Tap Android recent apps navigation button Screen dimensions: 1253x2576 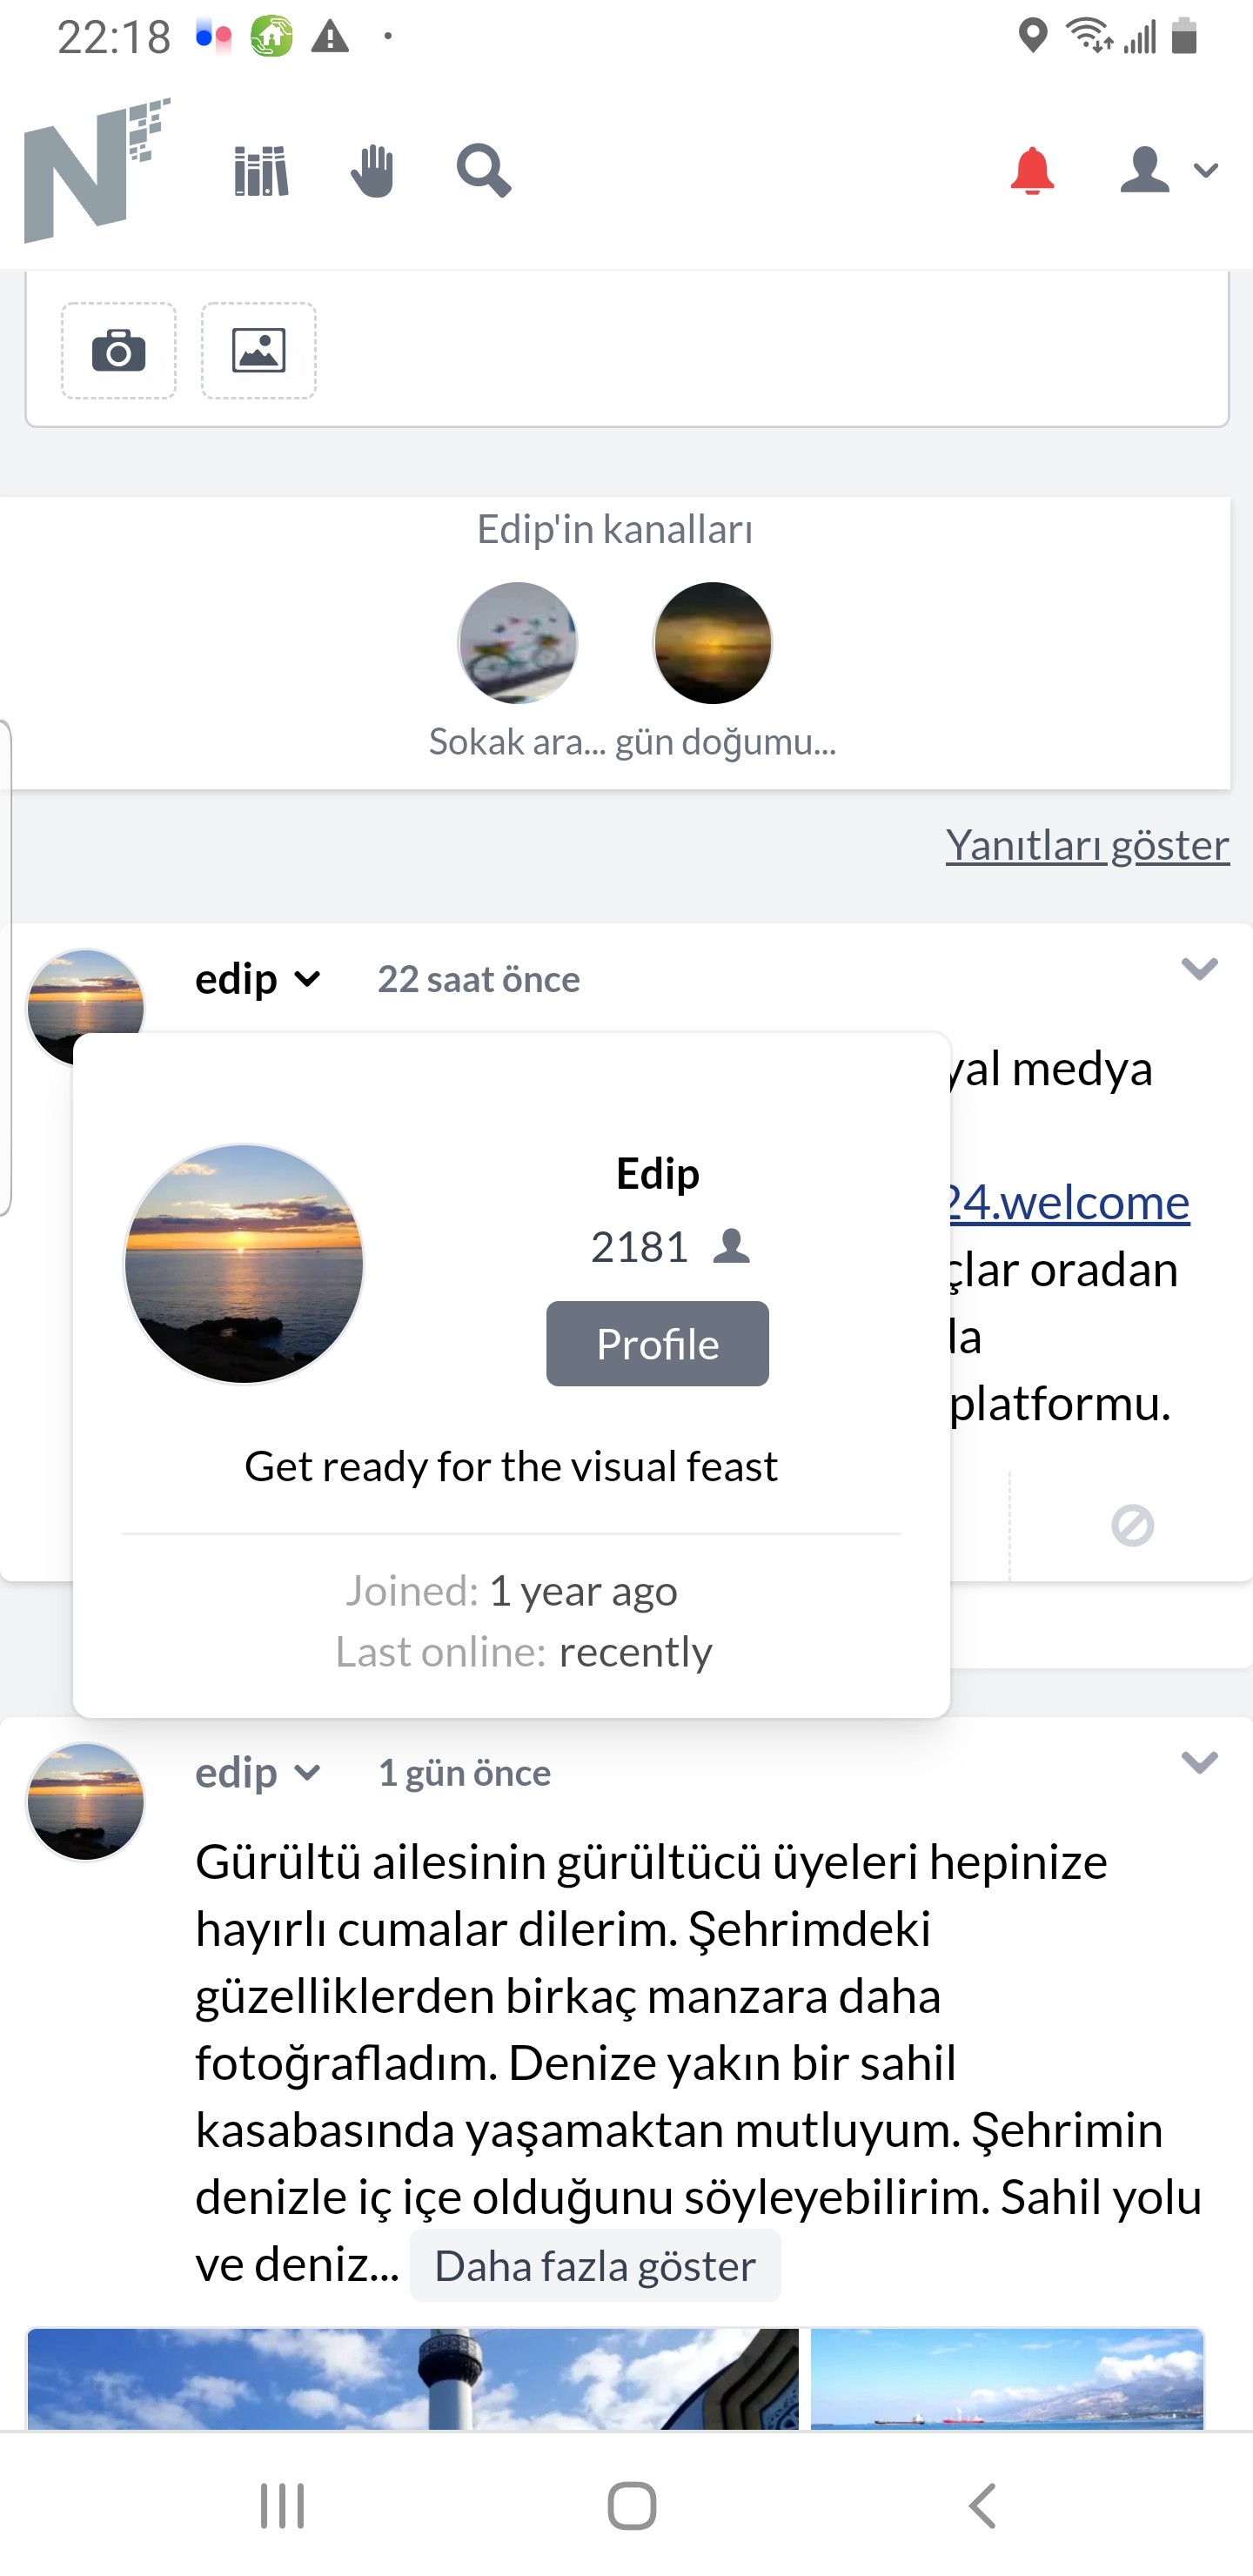tap(282, 2506)
